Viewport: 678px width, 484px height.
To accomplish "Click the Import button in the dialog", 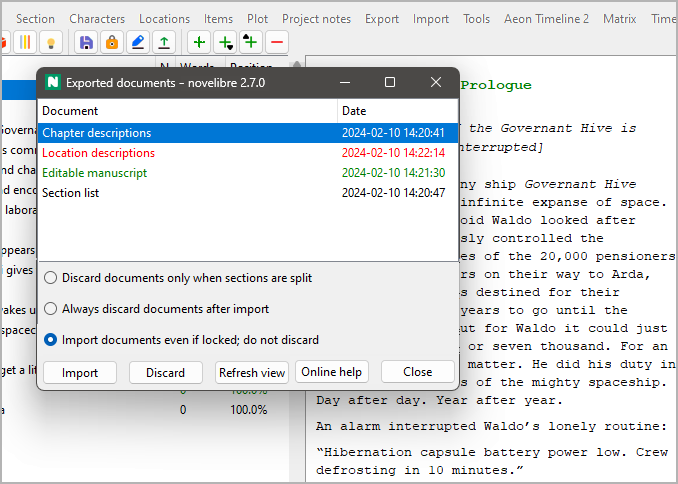I will (x=80, y=372).
